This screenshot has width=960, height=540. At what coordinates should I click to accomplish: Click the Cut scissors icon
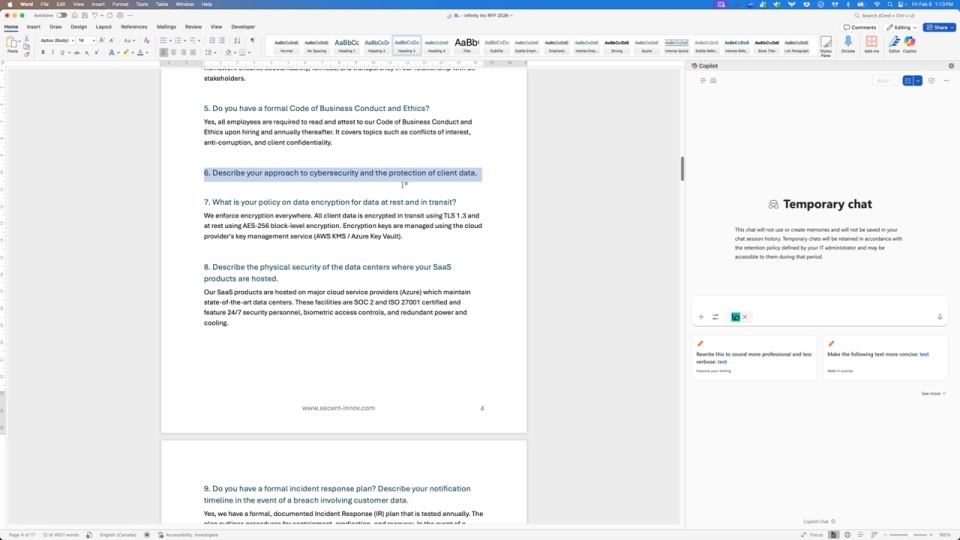click(x=26, y=39)
